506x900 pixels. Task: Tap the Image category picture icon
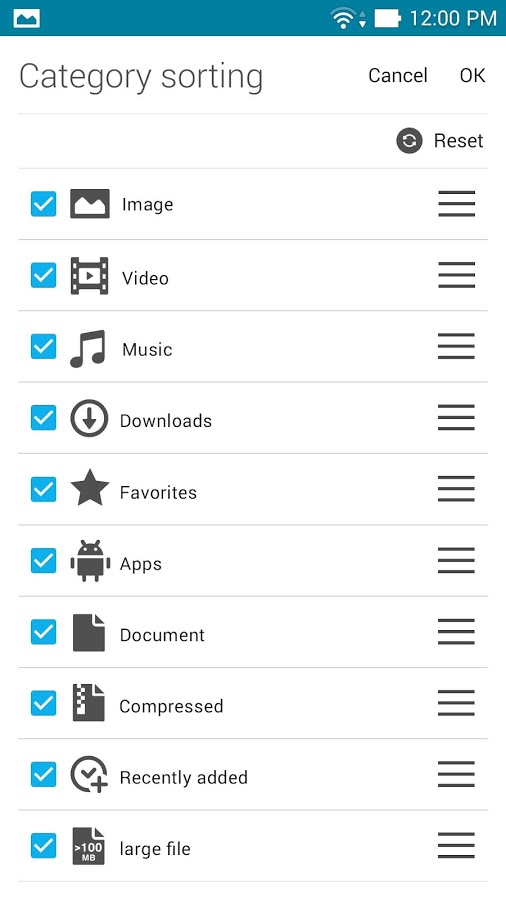[x=89, y=204]
